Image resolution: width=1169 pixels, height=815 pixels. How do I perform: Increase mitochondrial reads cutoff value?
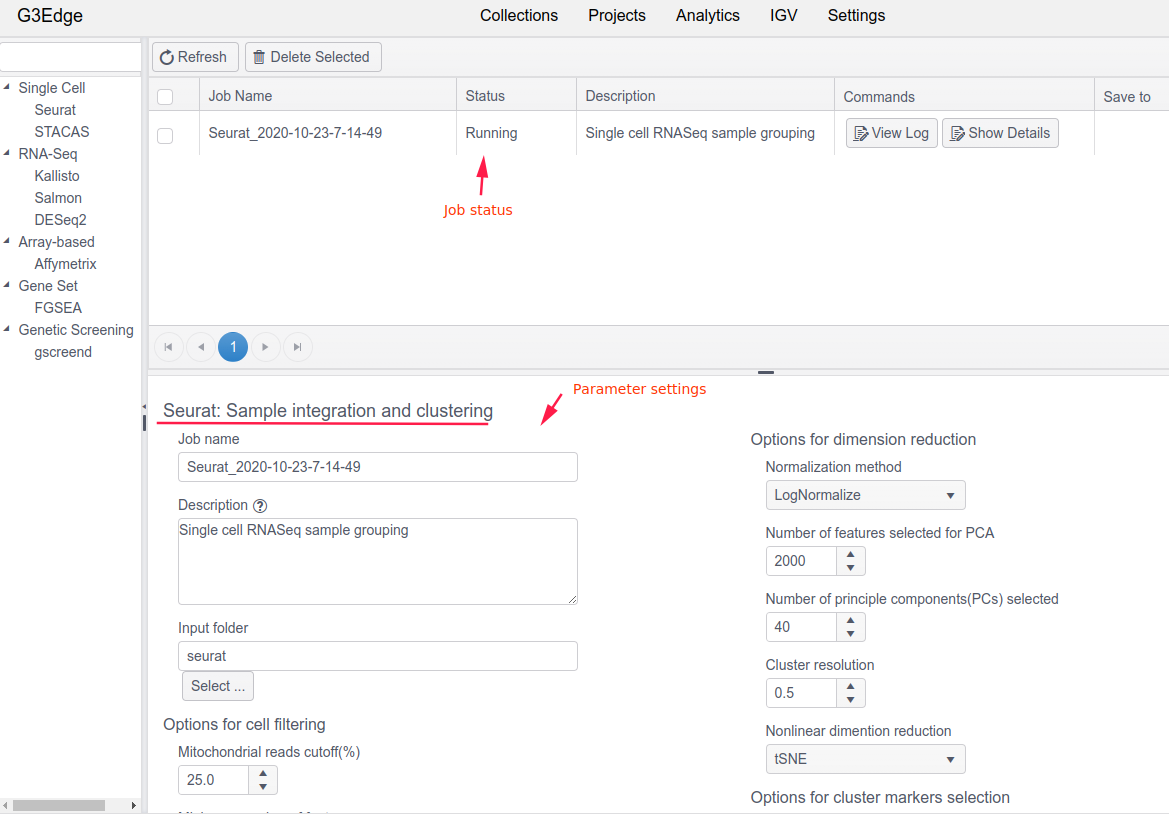pos(263,773)
